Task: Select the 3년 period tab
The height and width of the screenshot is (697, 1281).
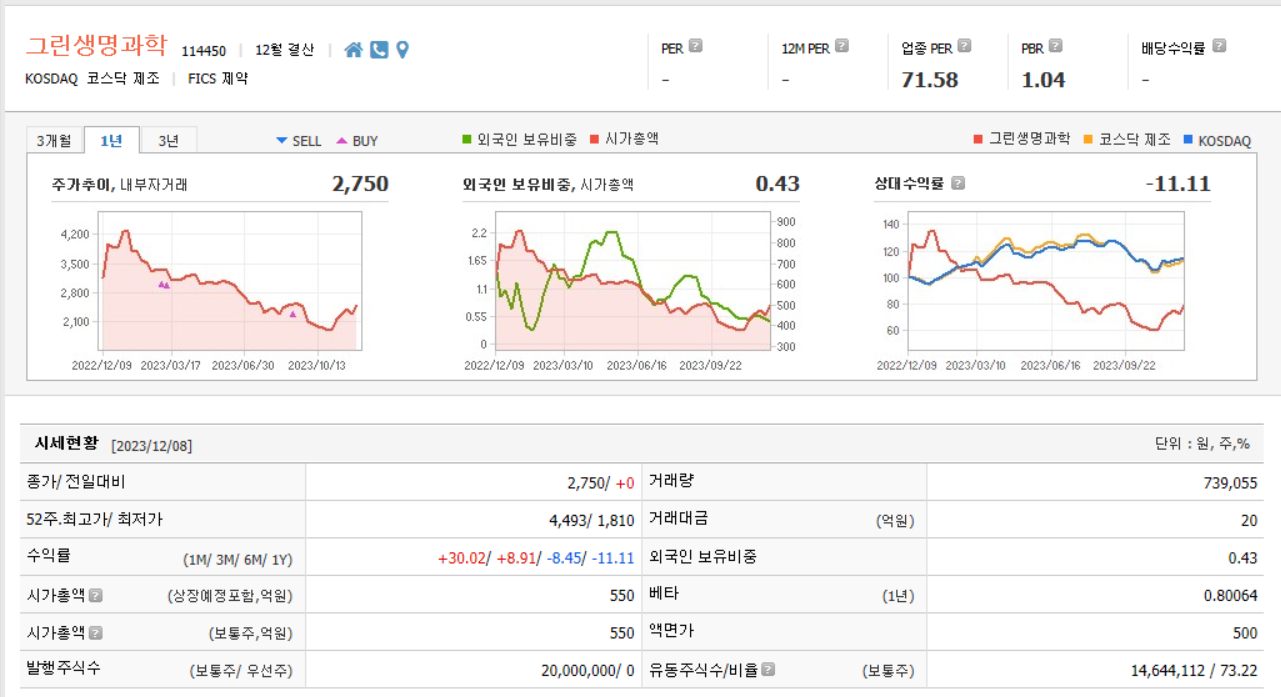Action: pyautogui.click(x=168, y=139)
